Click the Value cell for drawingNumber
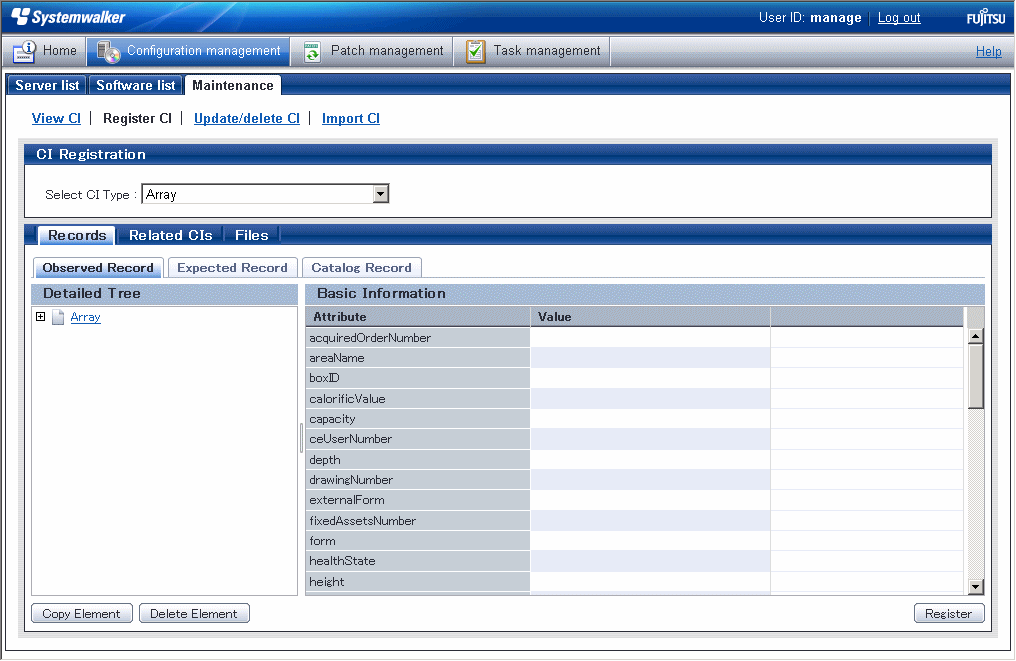 coord(650,480)
